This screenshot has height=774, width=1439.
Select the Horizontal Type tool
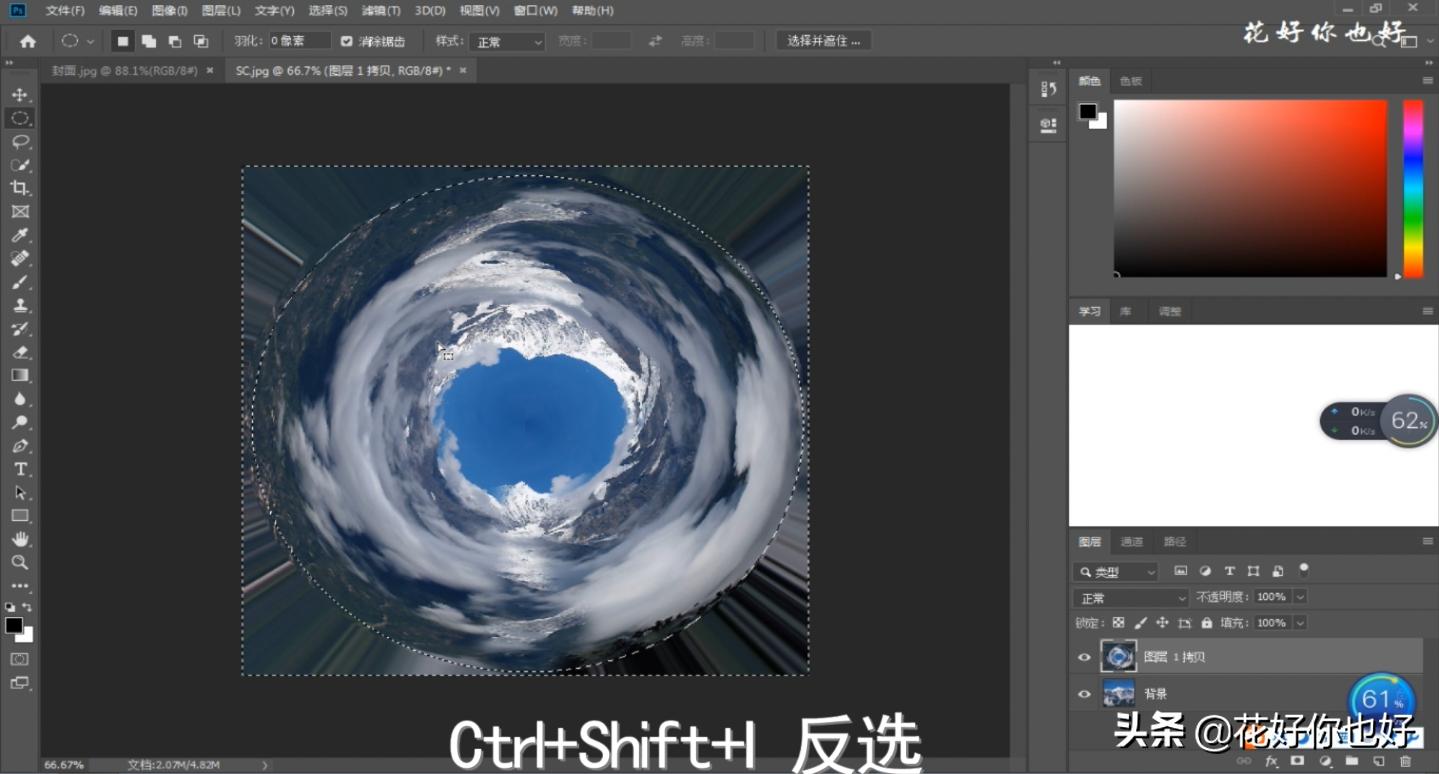pos(20,468)
